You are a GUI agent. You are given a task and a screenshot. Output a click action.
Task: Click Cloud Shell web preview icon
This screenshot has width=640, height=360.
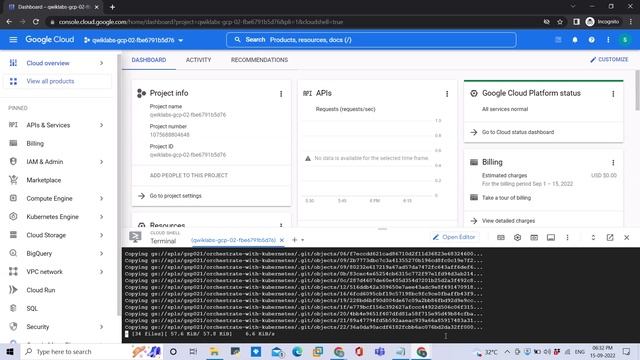[x=534, y=238]
